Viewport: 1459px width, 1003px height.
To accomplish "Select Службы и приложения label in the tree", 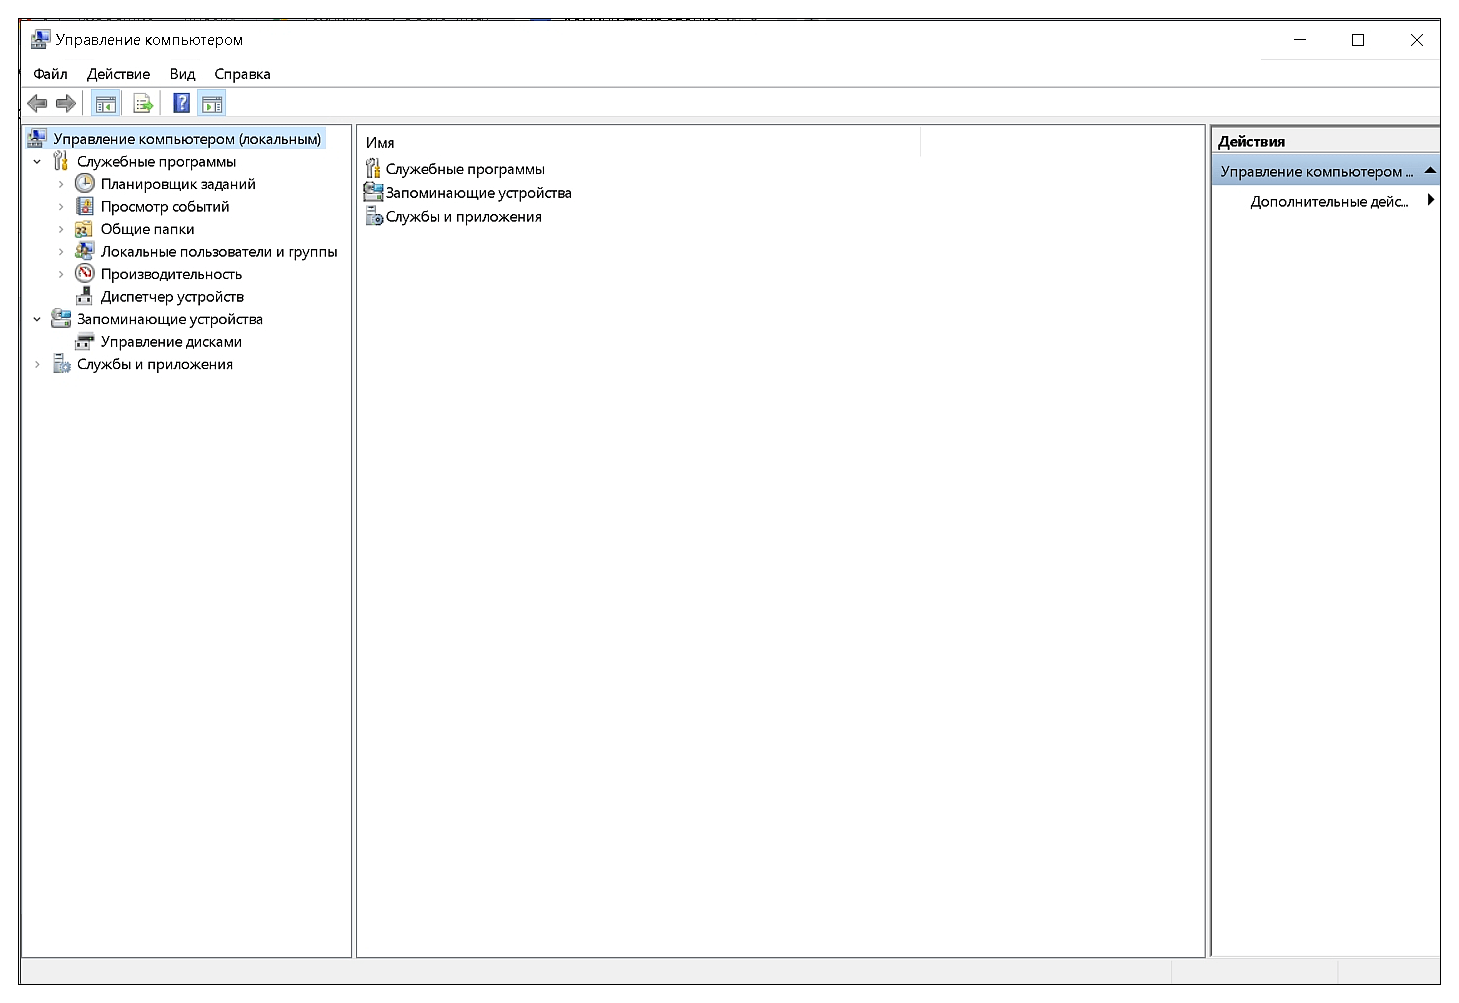I will (x=155, y=364).
